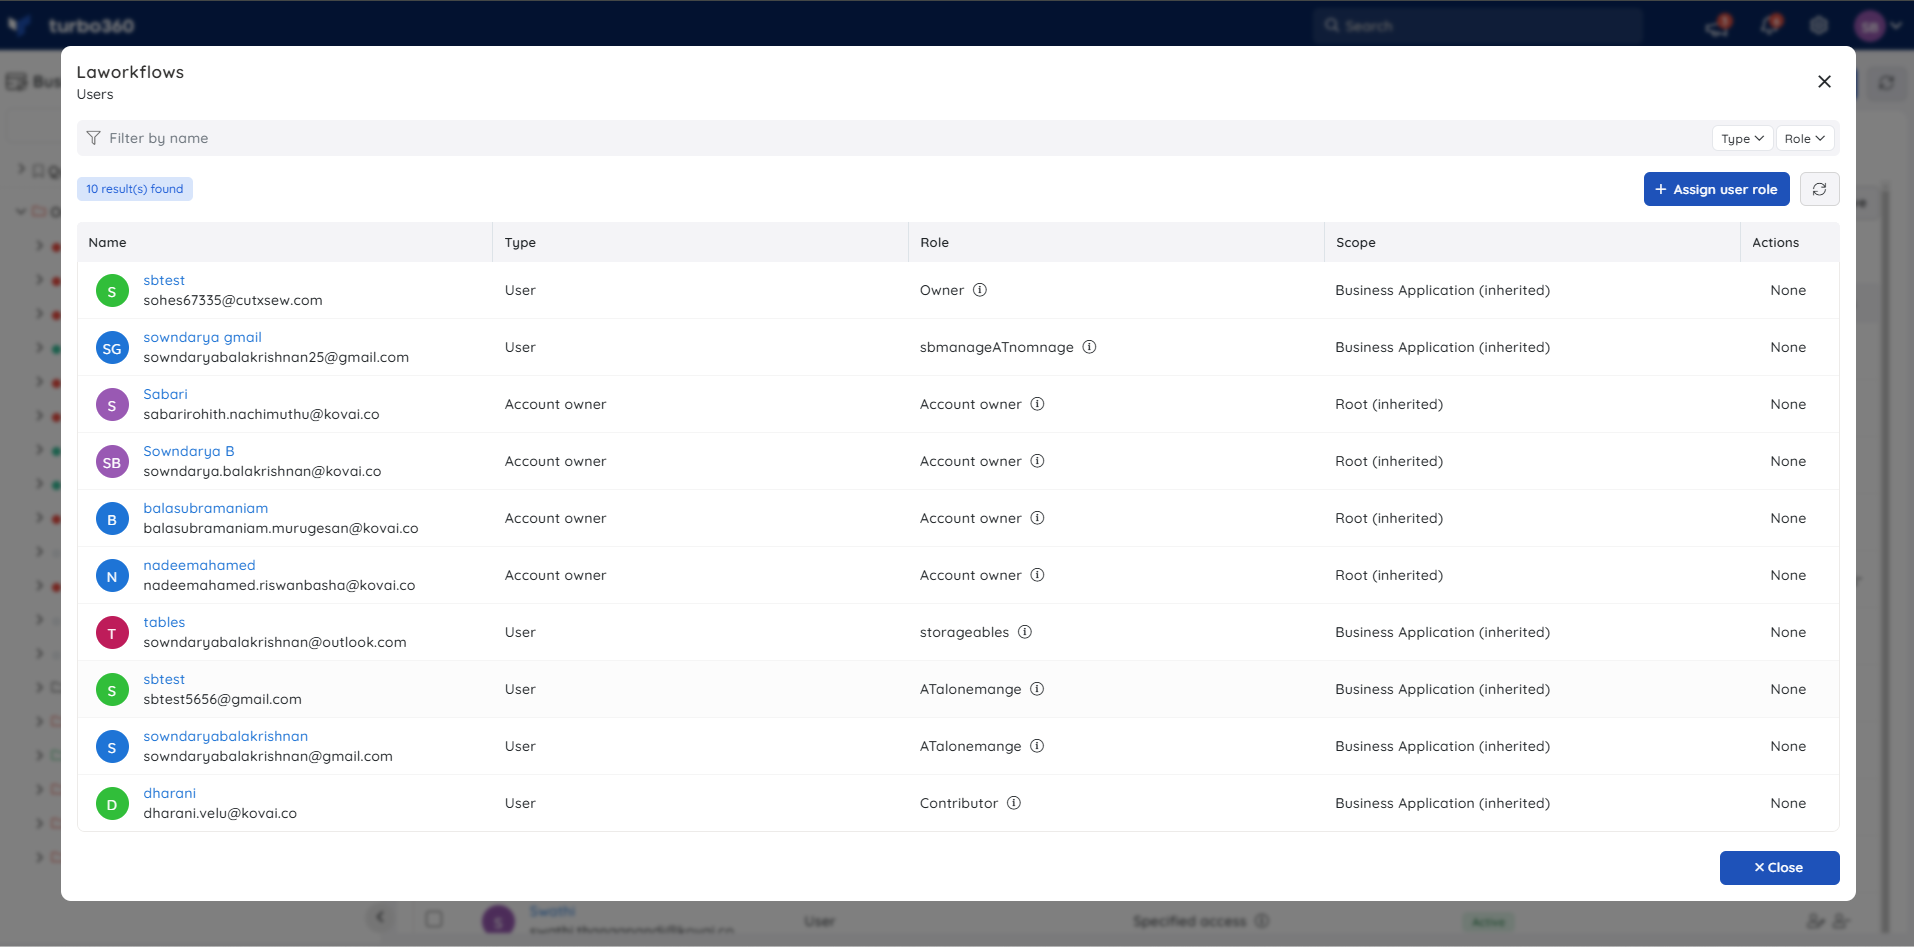The width and height of the screenshot is (1914, 947).
Task: Open sowndarya gmail user link
Action: pos(202,337)
